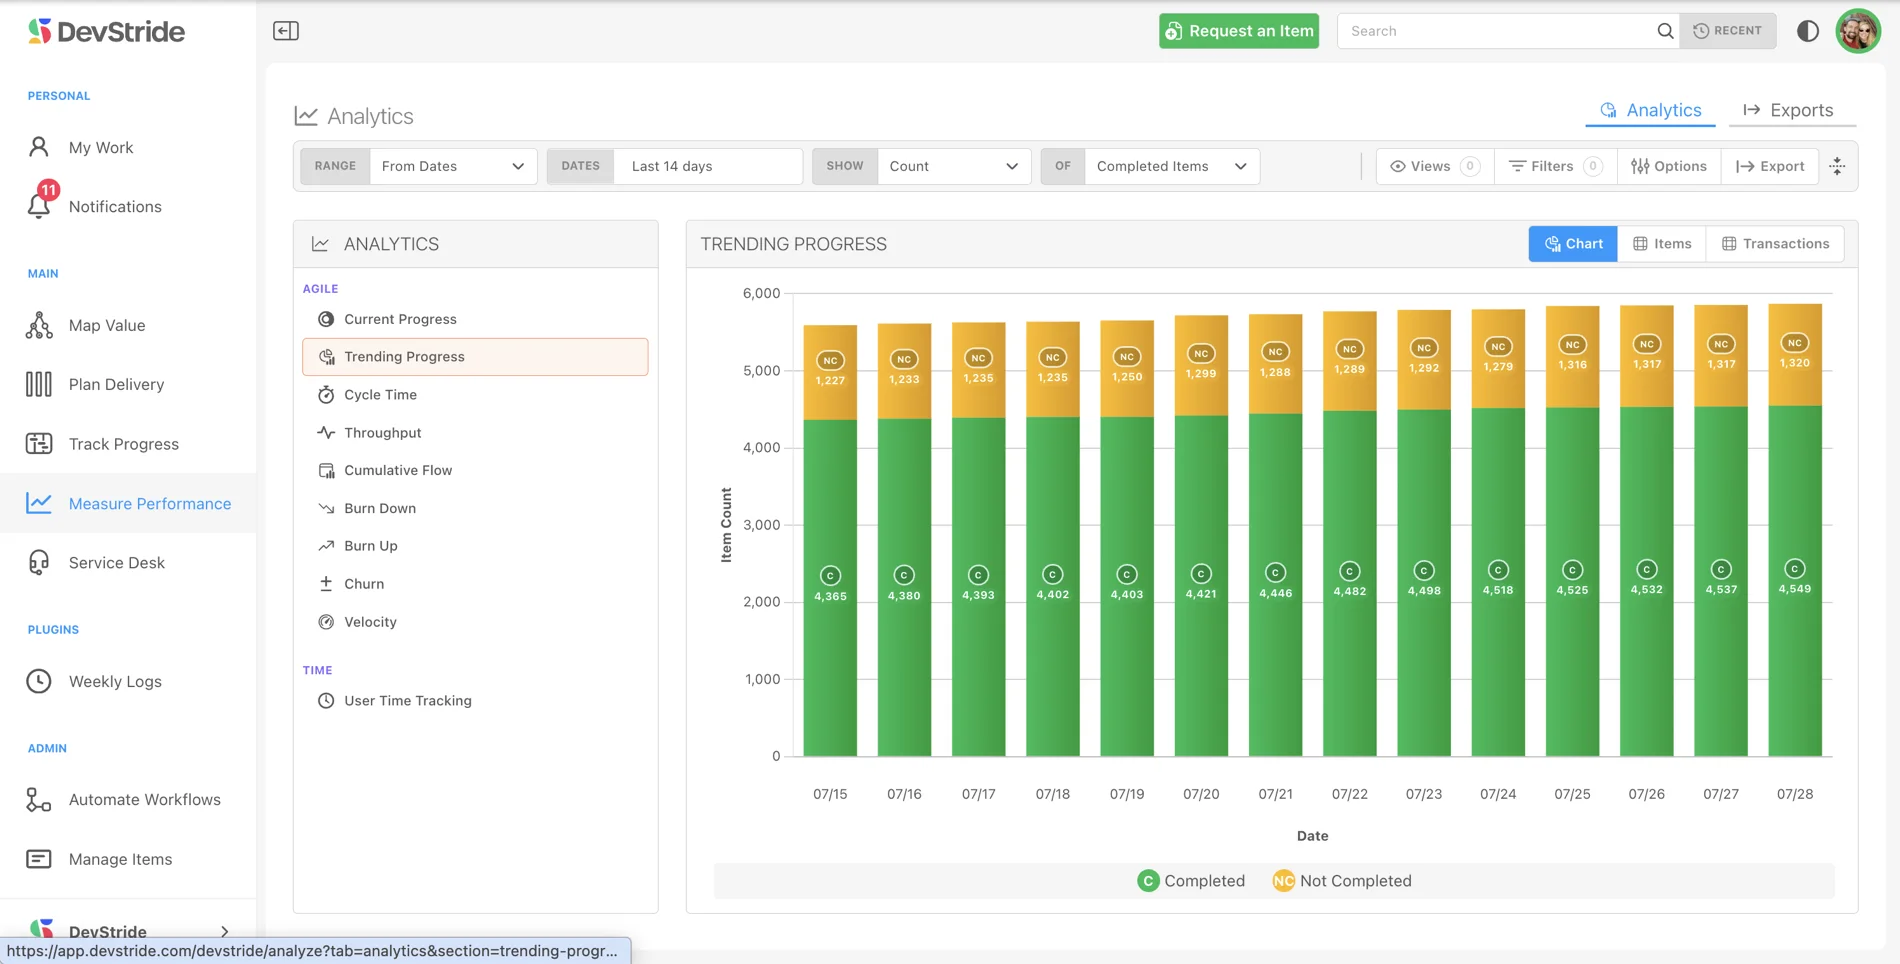Open My Work from the sidebar
Image resolution: width=1900 pixels, height=964 pixels.
(100, 147)
